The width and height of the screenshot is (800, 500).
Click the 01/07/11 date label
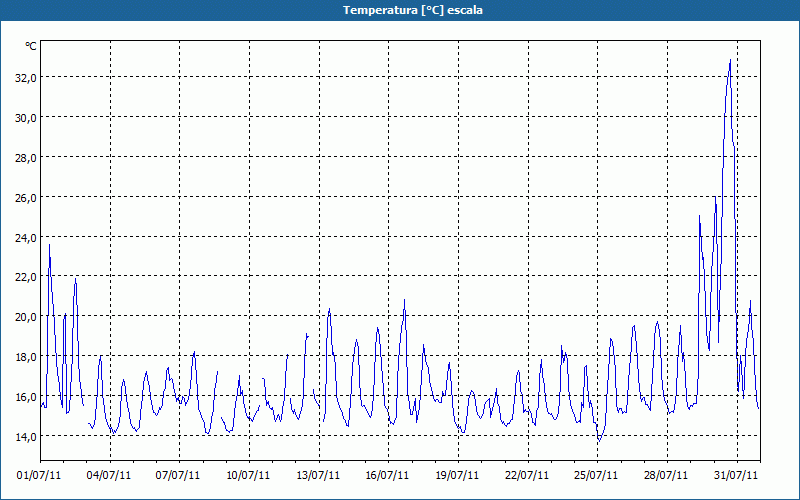click(39, 476)
